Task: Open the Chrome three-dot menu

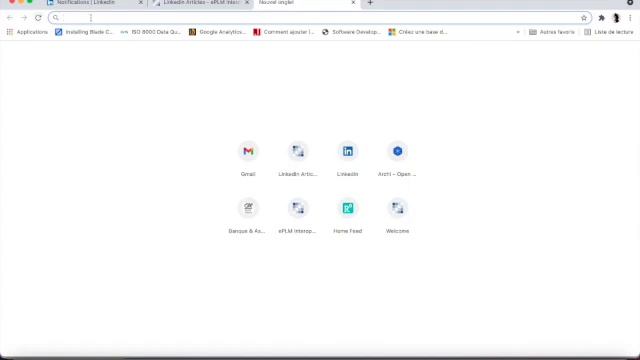Action: point(630,18)
